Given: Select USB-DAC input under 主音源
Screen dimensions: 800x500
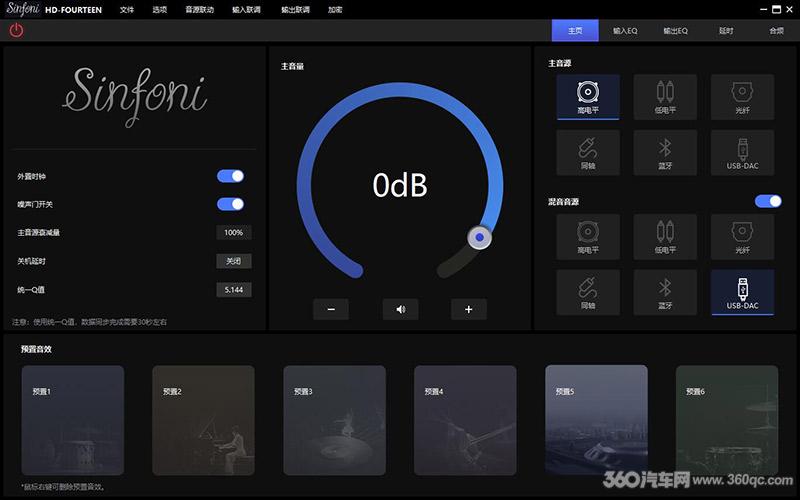Looking at the screenshot, I should 742,153.
